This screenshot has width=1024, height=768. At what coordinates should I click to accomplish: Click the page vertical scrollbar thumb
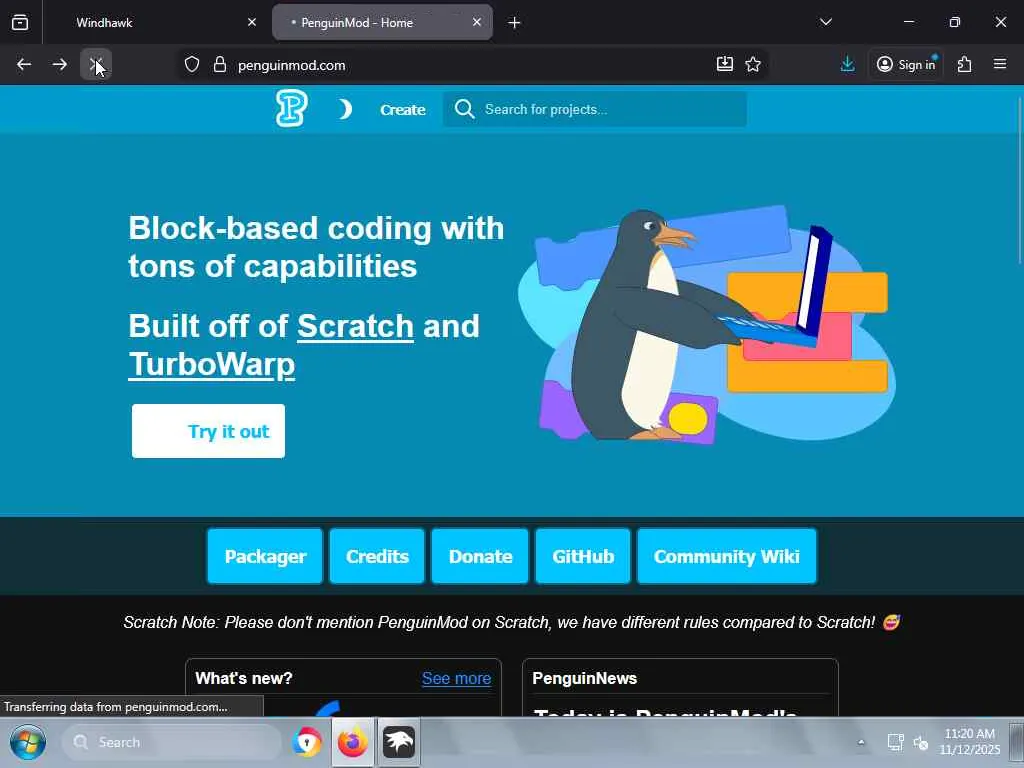(1020, 181)
